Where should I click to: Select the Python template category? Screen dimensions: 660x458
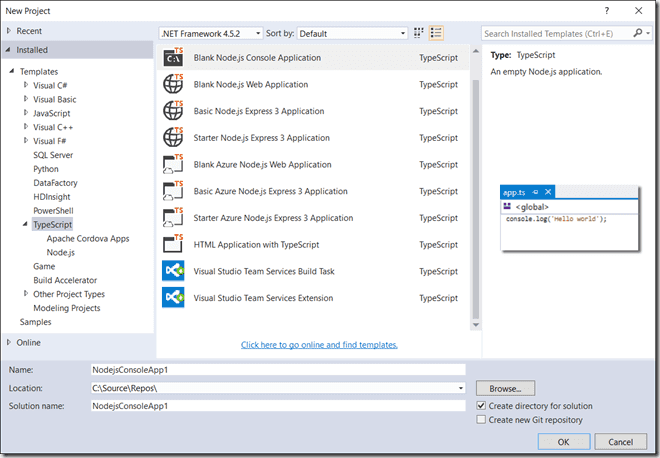tap(46, 169)
